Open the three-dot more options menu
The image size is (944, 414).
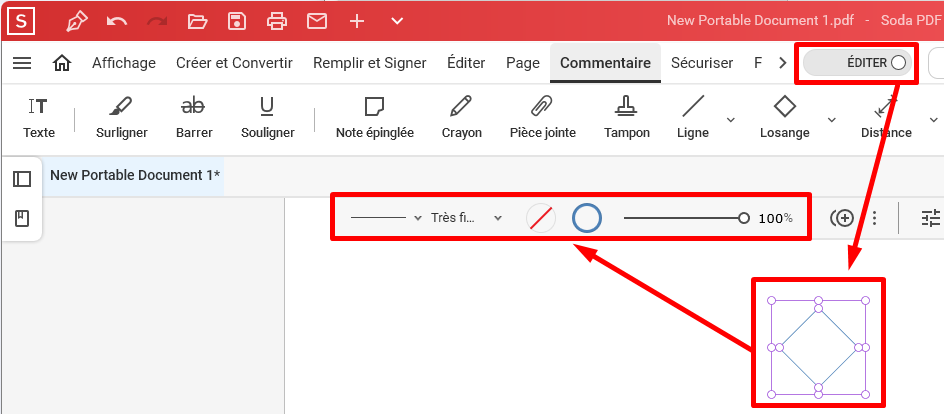pos(875,218)
